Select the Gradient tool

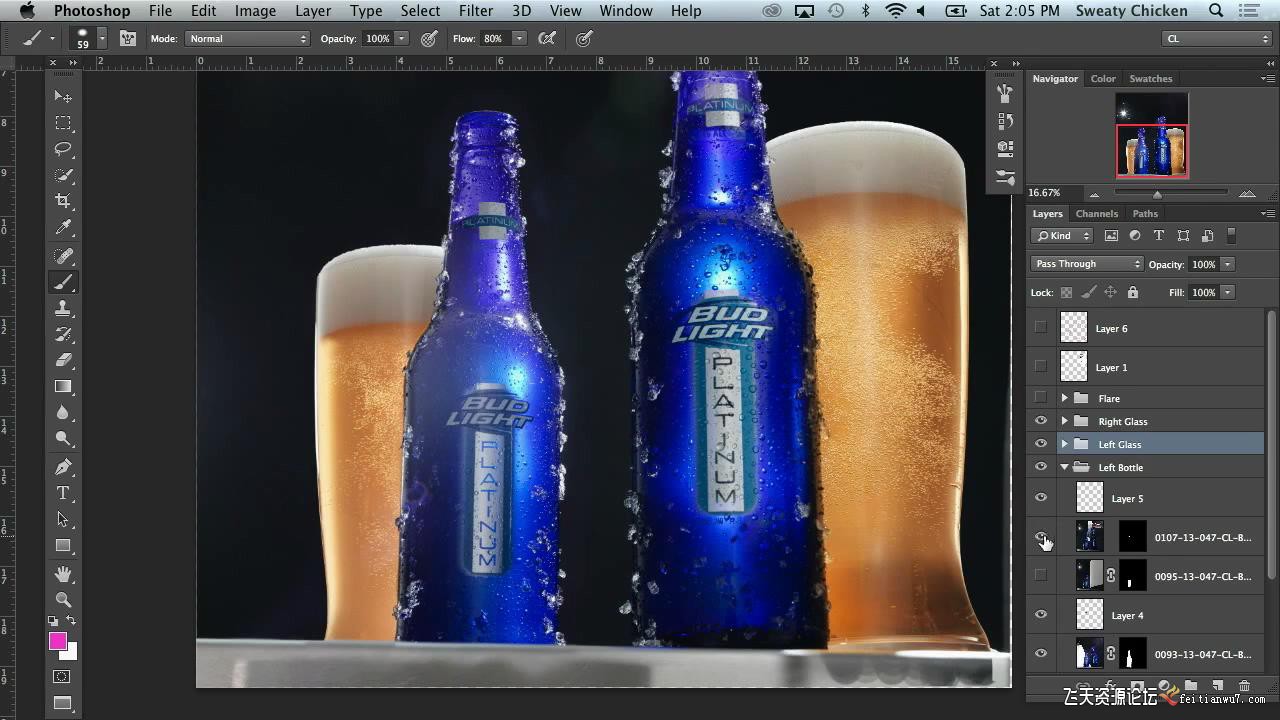coord(63,386)
